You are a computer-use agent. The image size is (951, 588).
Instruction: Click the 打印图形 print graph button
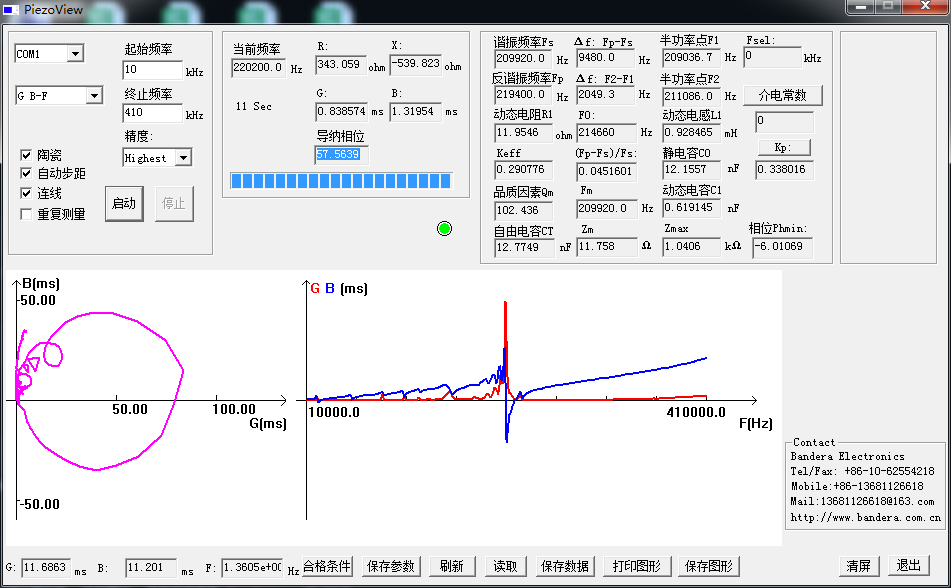tap(637, 566)
